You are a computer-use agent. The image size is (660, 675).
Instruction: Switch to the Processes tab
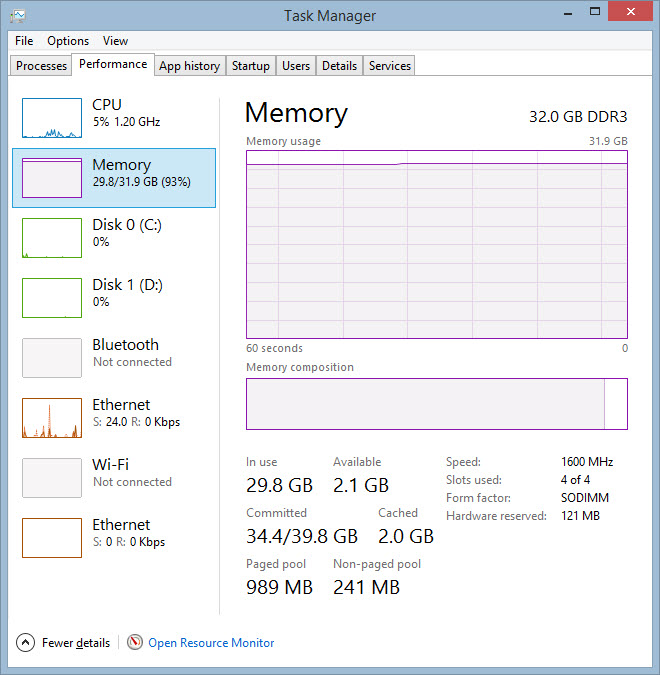41,66
